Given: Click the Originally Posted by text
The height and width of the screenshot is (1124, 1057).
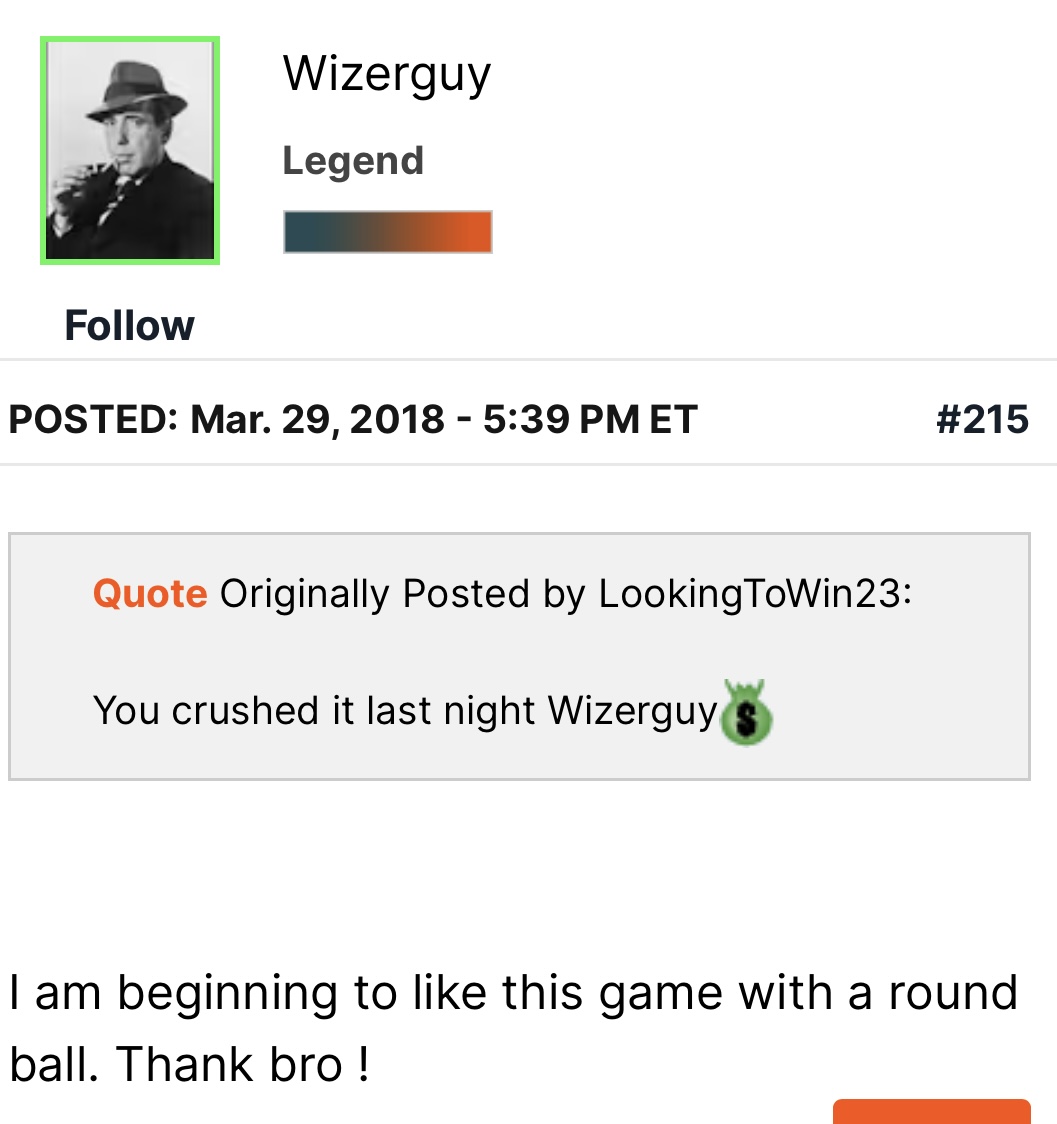Looking at the screenshot, I should pyautogui.click(x=402, y=594).
